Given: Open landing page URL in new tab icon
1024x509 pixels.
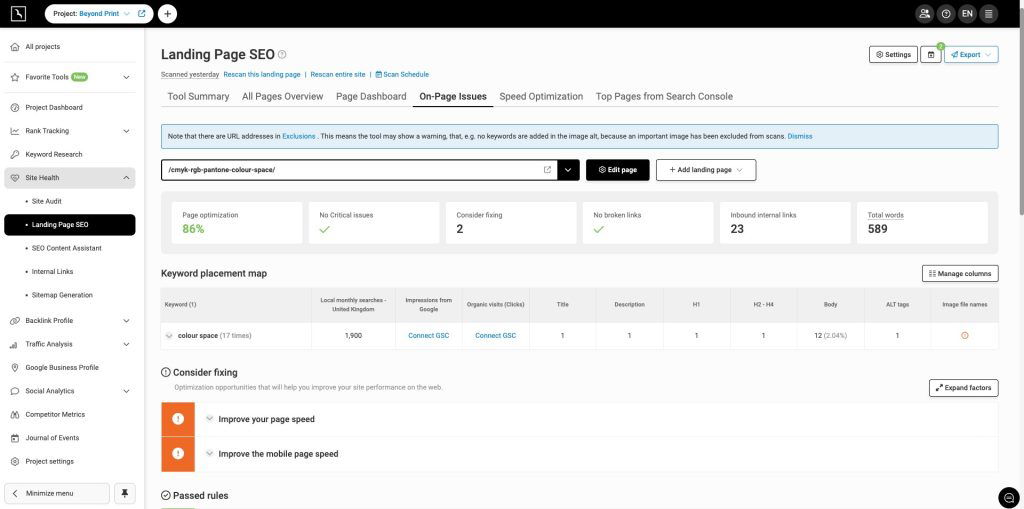Looking at the screenshot, I should [547, 170].
